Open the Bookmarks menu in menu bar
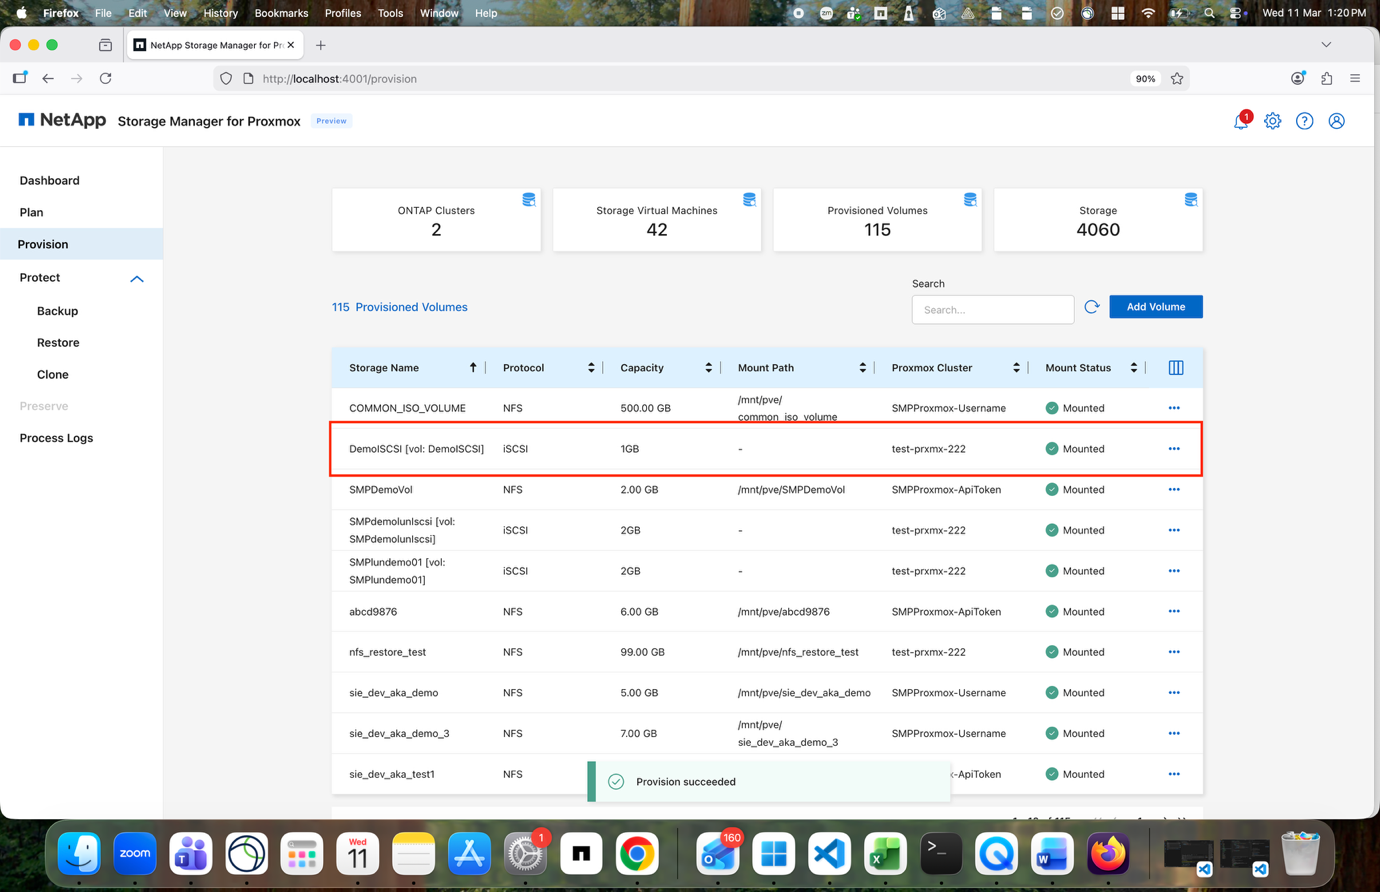This screenshot has height=892, width=1380. 281,13
